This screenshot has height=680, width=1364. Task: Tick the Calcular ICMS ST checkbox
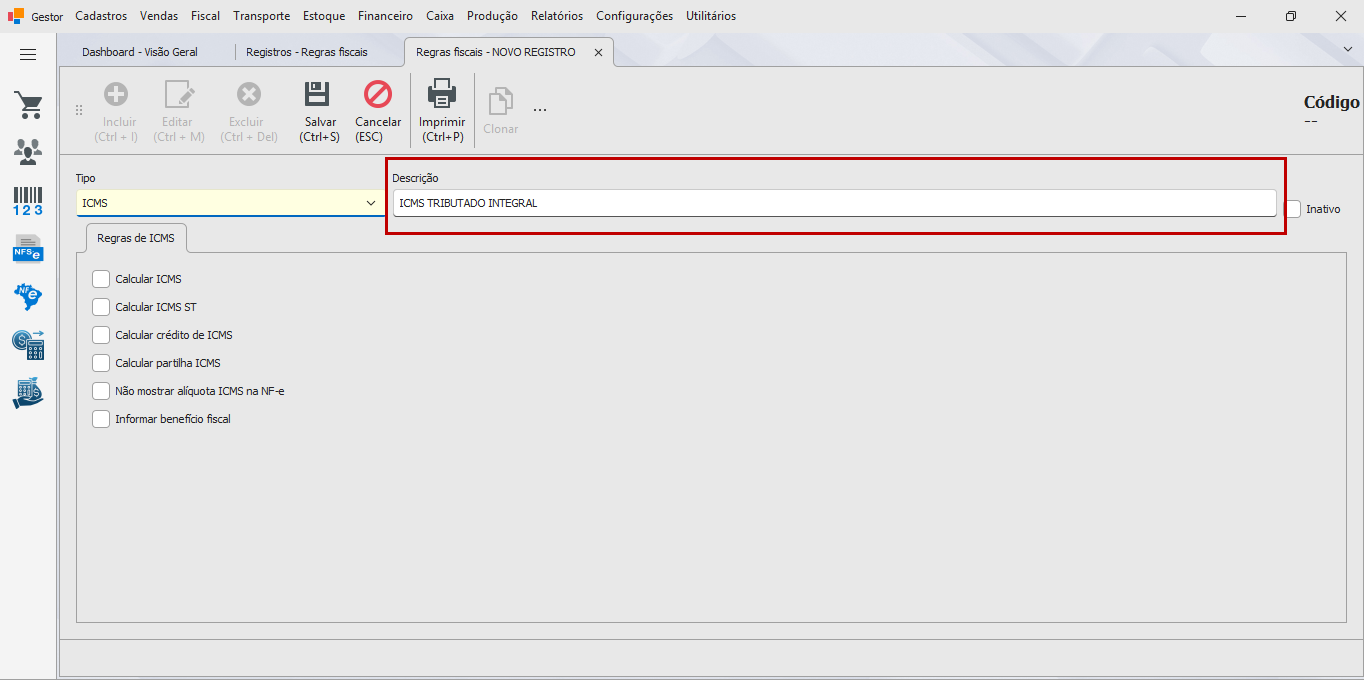coord(101,307)
